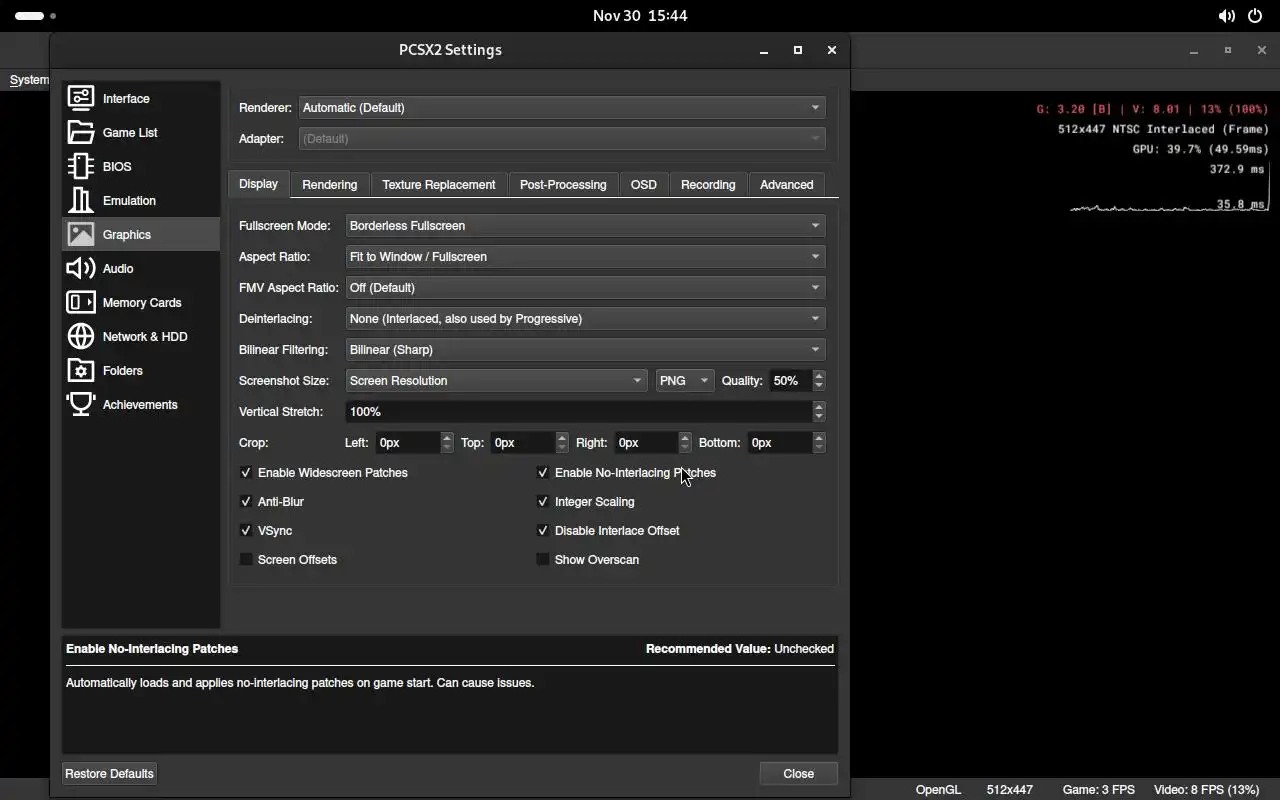Click the disabled Adapter dropdown
This screenshot has width=1280, height=800.
coord(562,138)
